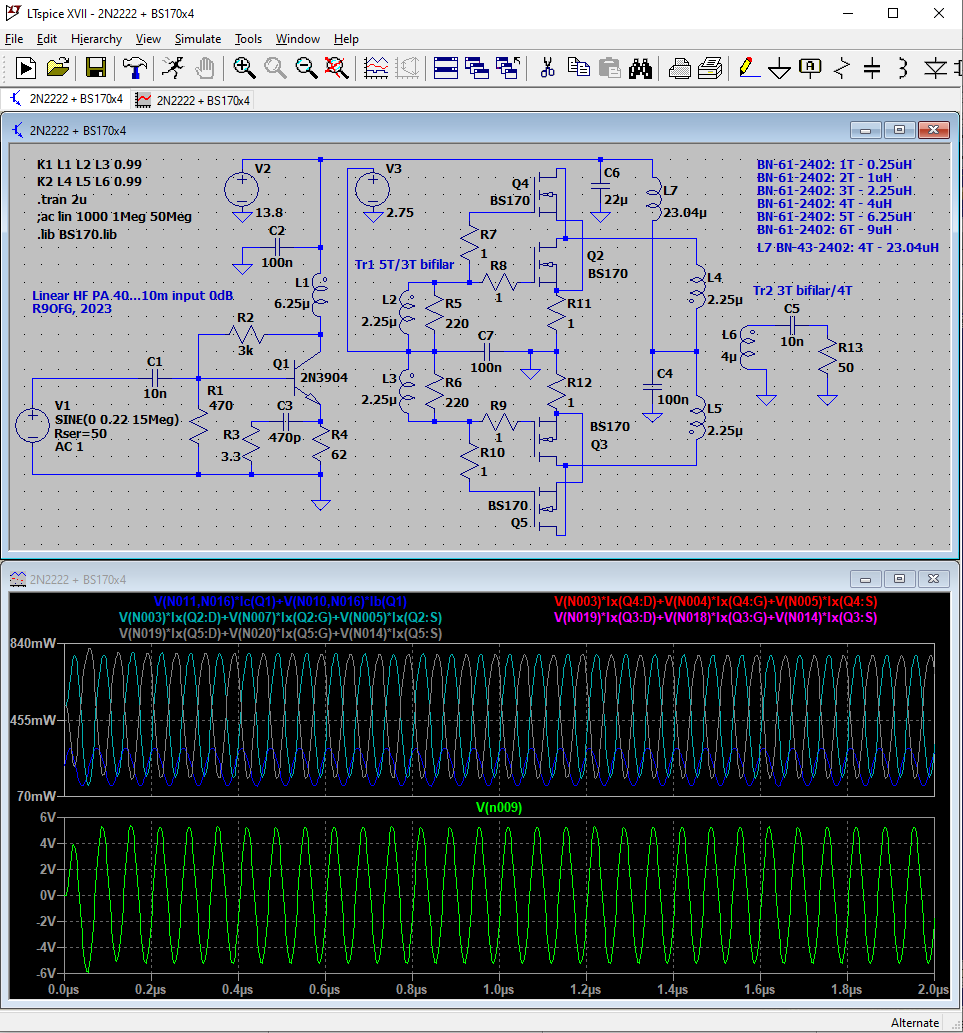Switch to the waveform plot tab
963x1033 pixels.
192,100
